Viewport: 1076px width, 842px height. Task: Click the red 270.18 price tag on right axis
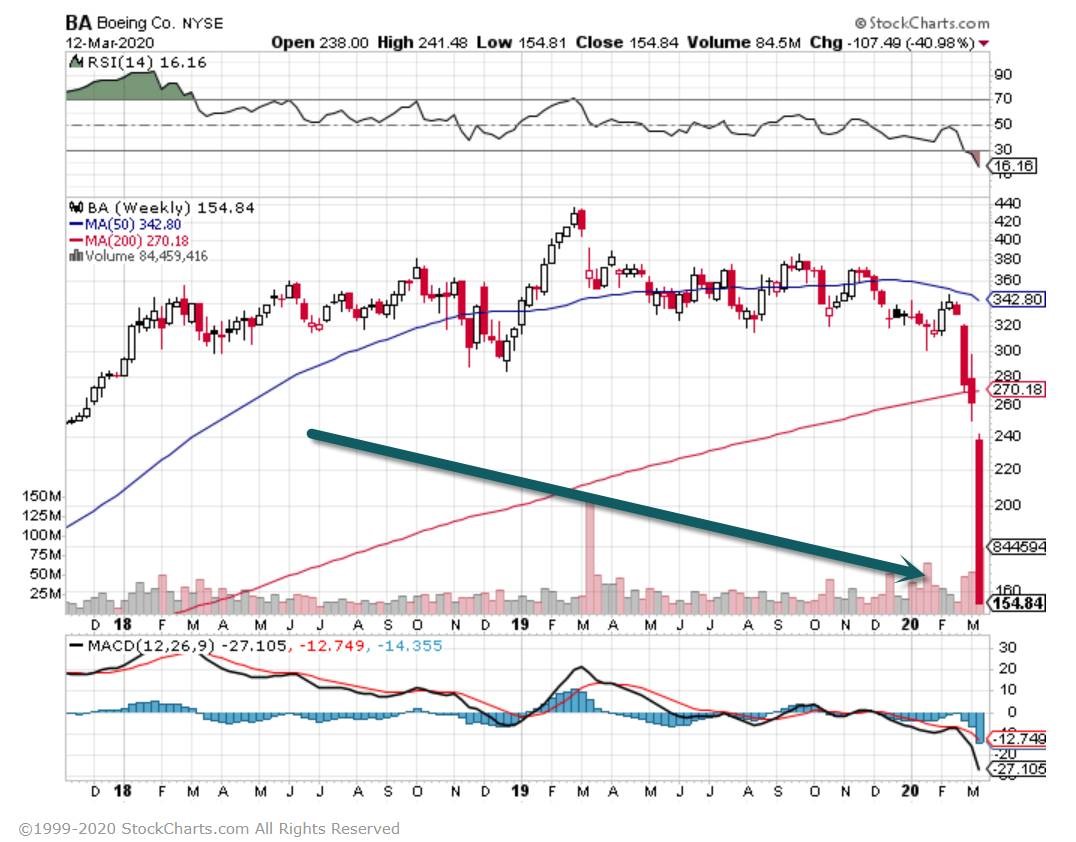[x=1018, y=390]
